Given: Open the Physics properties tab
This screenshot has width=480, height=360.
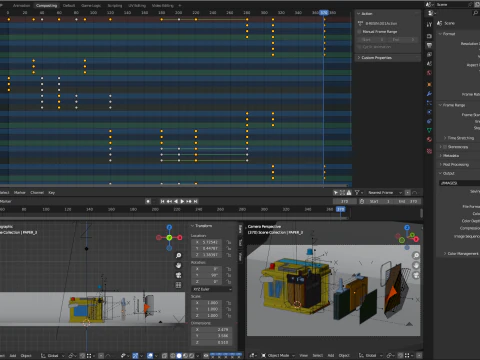Looking at the screenshot, I should pyautogui.click(x=429, y=112).
